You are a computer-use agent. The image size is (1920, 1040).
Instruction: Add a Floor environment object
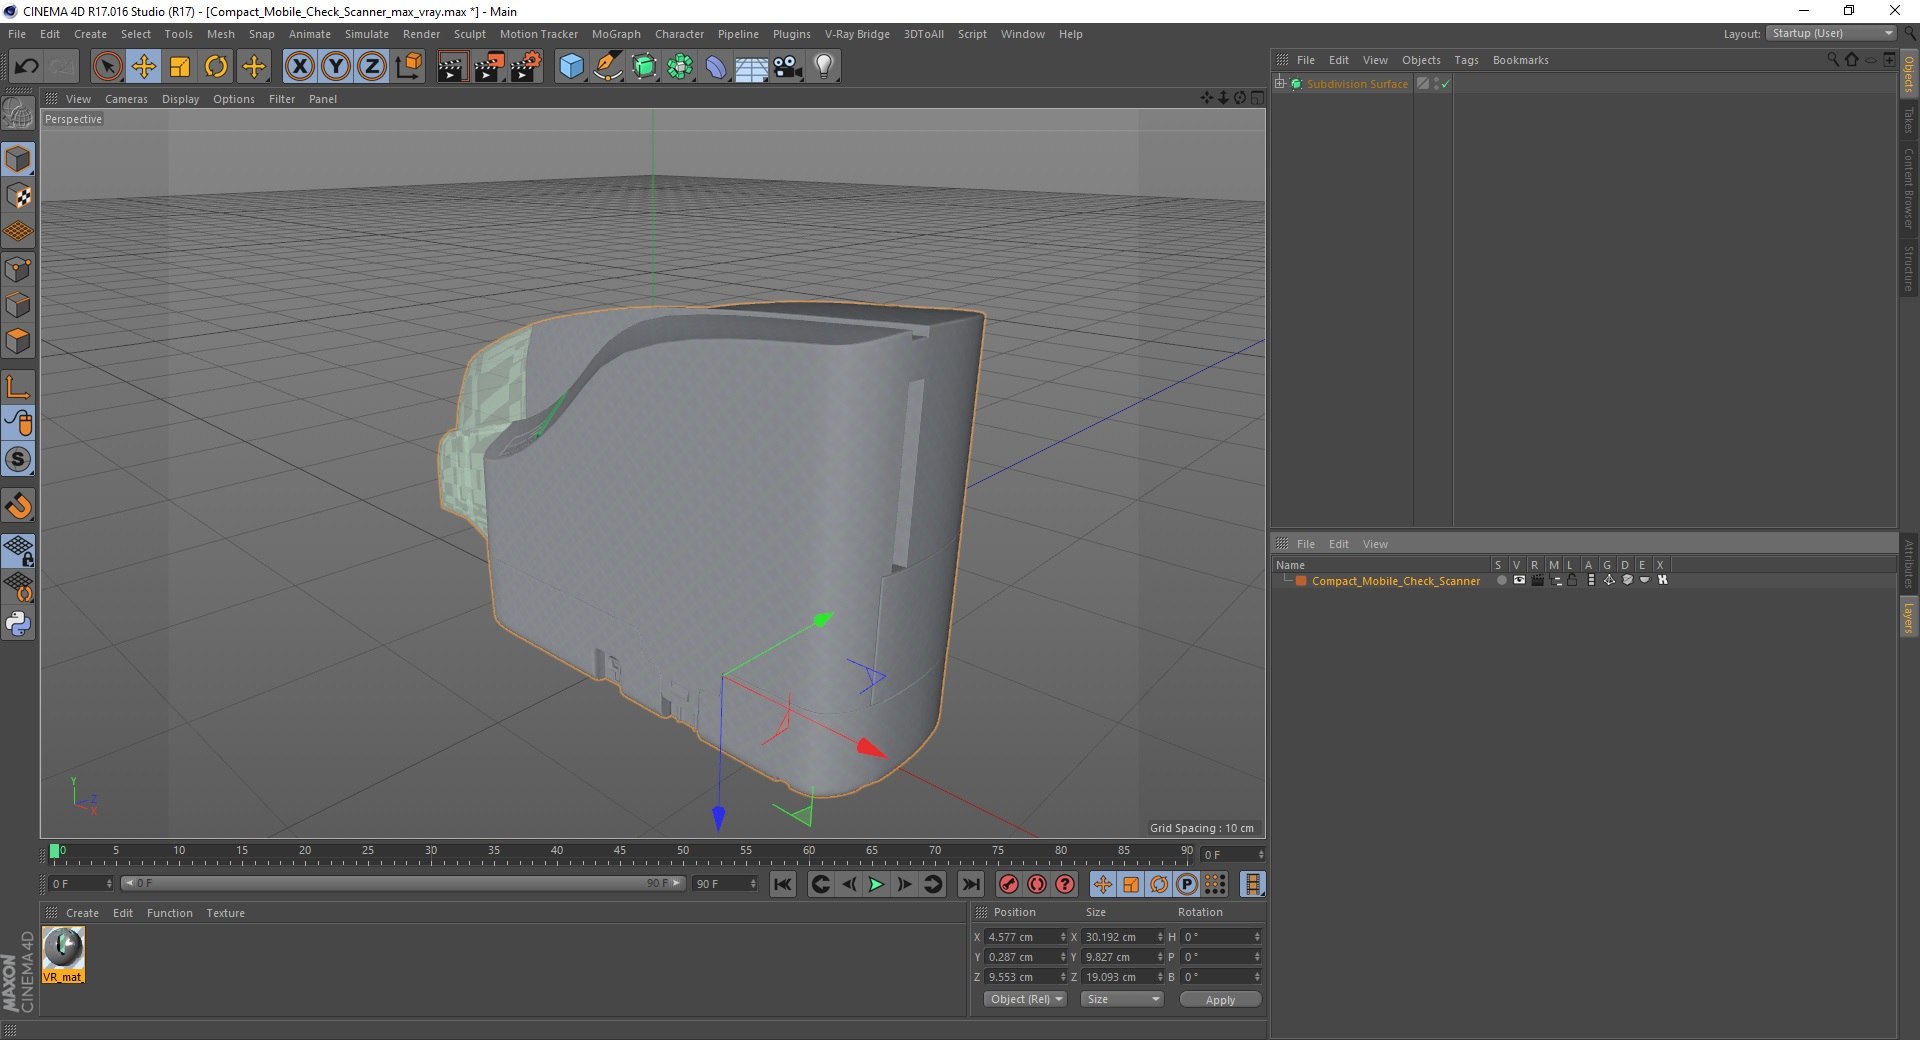[x=751, y=67]
